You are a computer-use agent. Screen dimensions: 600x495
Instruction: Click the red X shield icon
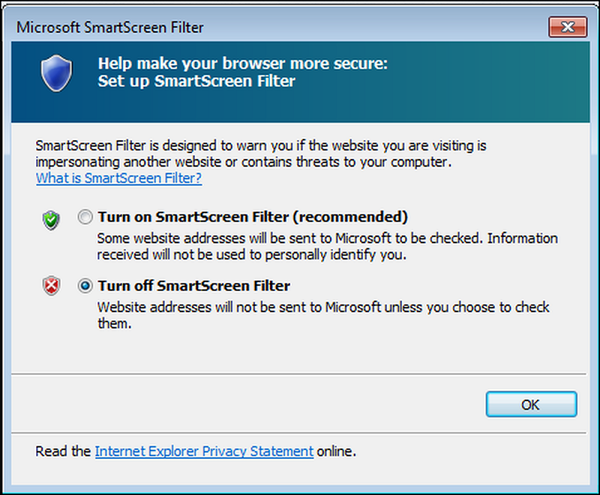pos(50,287)
